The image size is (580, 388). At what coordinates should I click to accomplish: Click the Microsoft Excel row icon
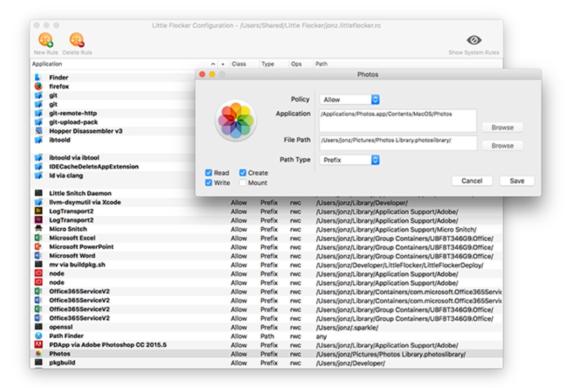tap(38, 238)
